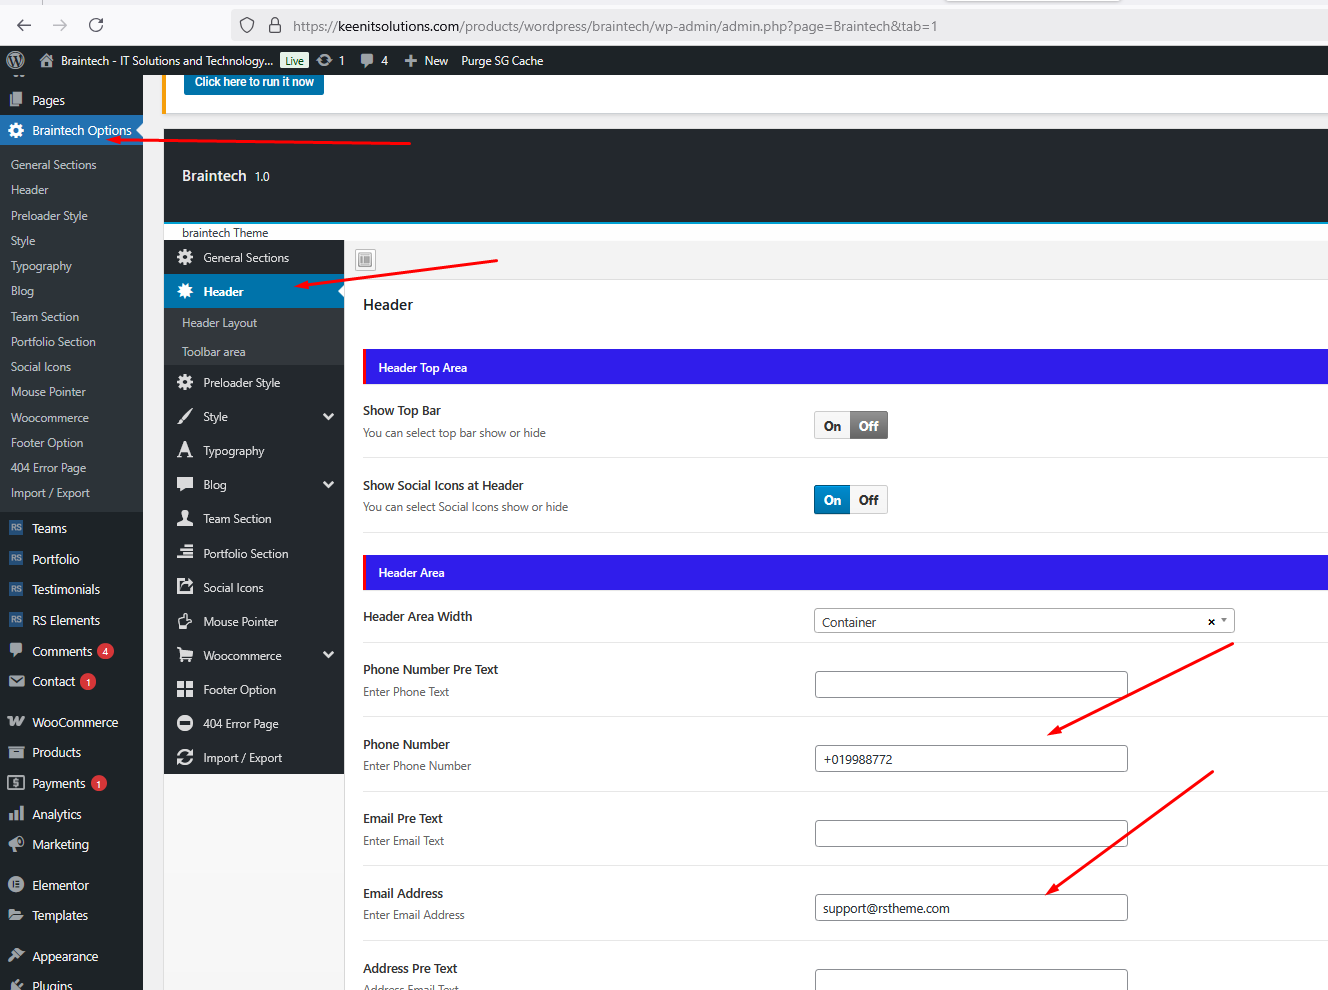Screen dimensions: 1328x990
Task: Open Import / Export in theme panel
Action: coord(254,758)
